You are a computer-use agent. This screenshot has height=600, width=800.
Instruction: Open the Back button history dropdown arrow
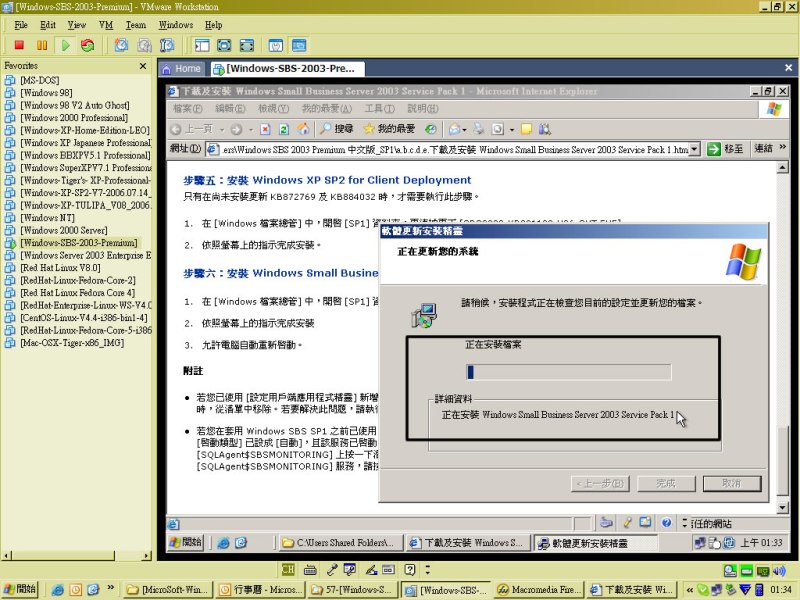222,130
